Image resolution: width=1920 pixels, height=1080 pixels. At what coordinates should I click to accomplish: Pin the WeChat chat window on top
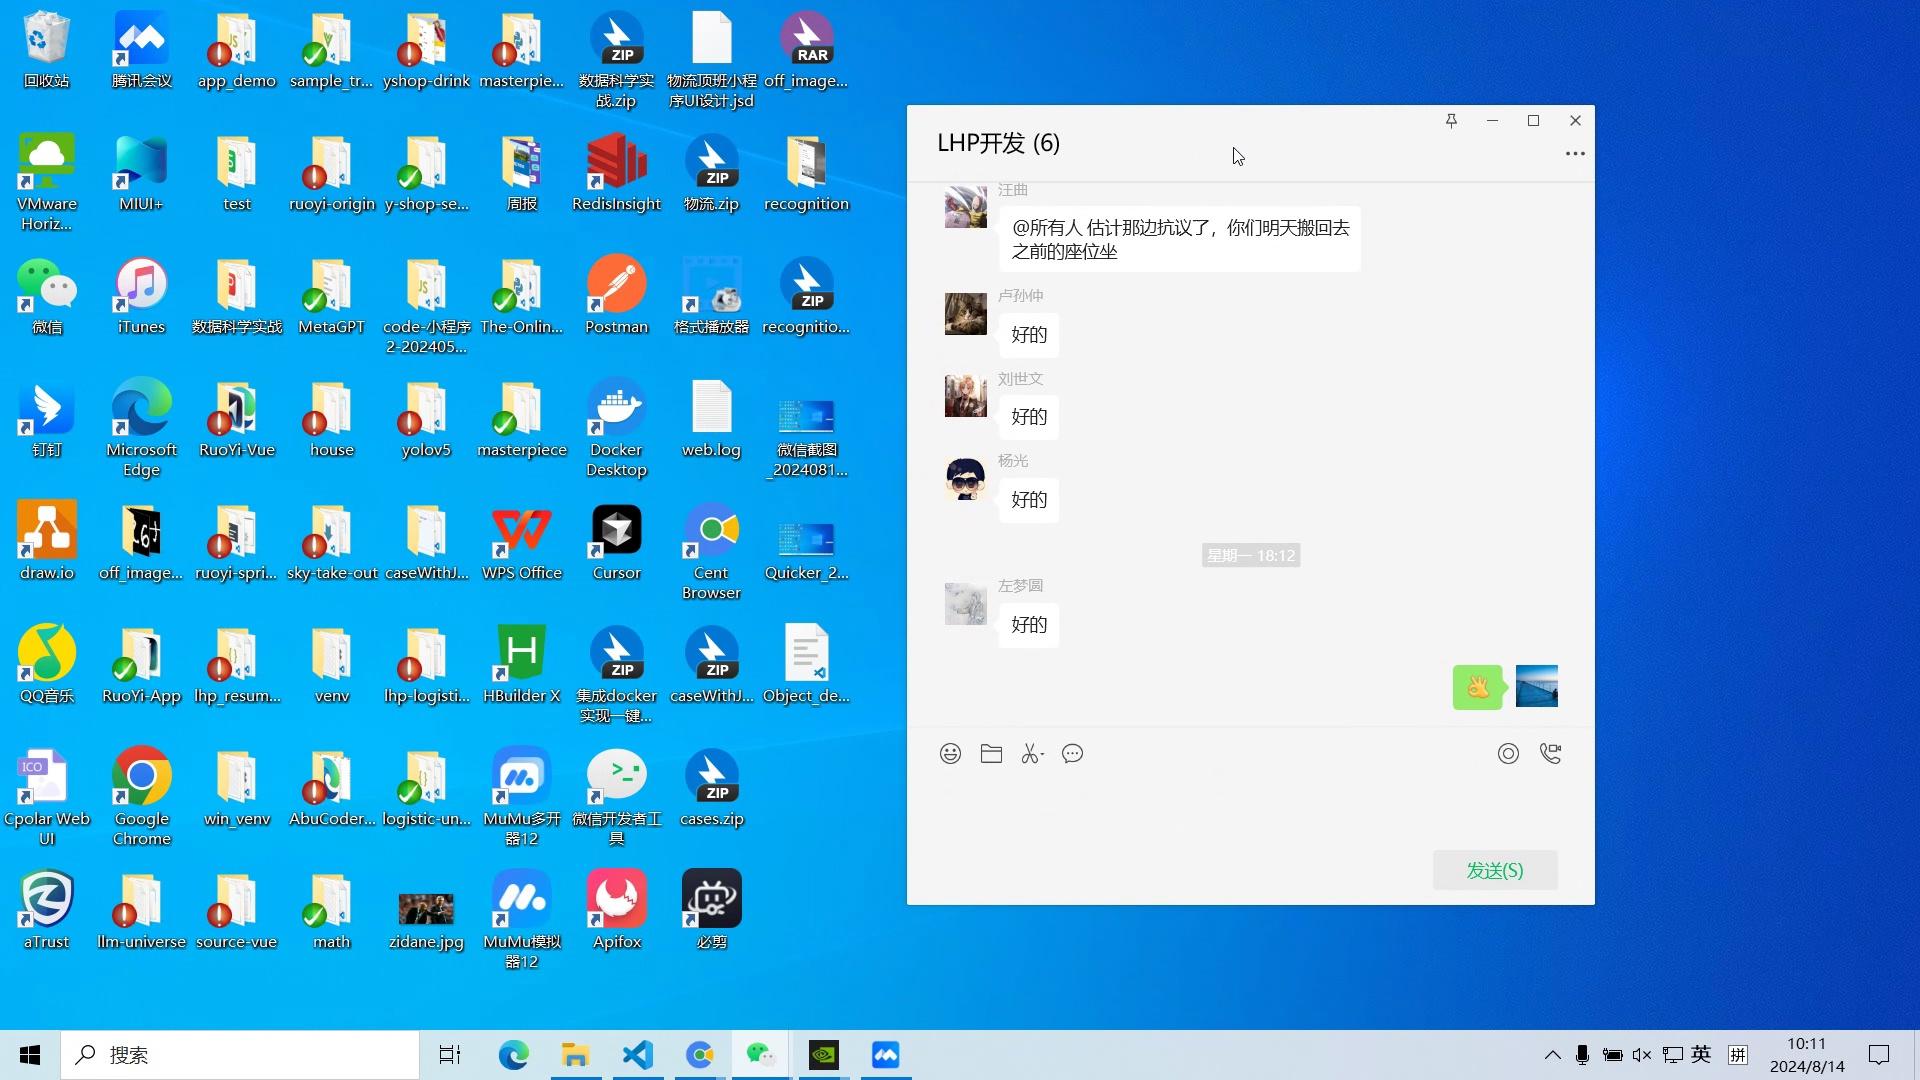tap(1451, 121)
